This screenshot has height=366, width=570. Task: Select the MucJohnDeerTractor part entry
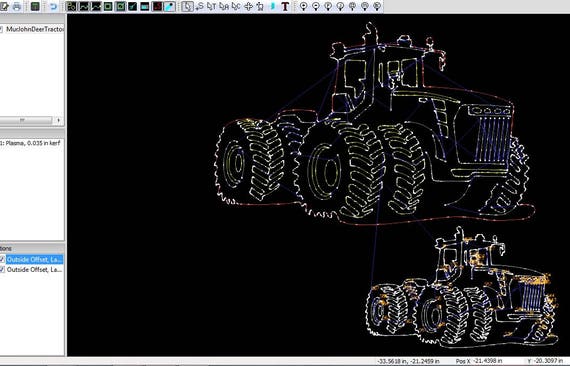35,29
